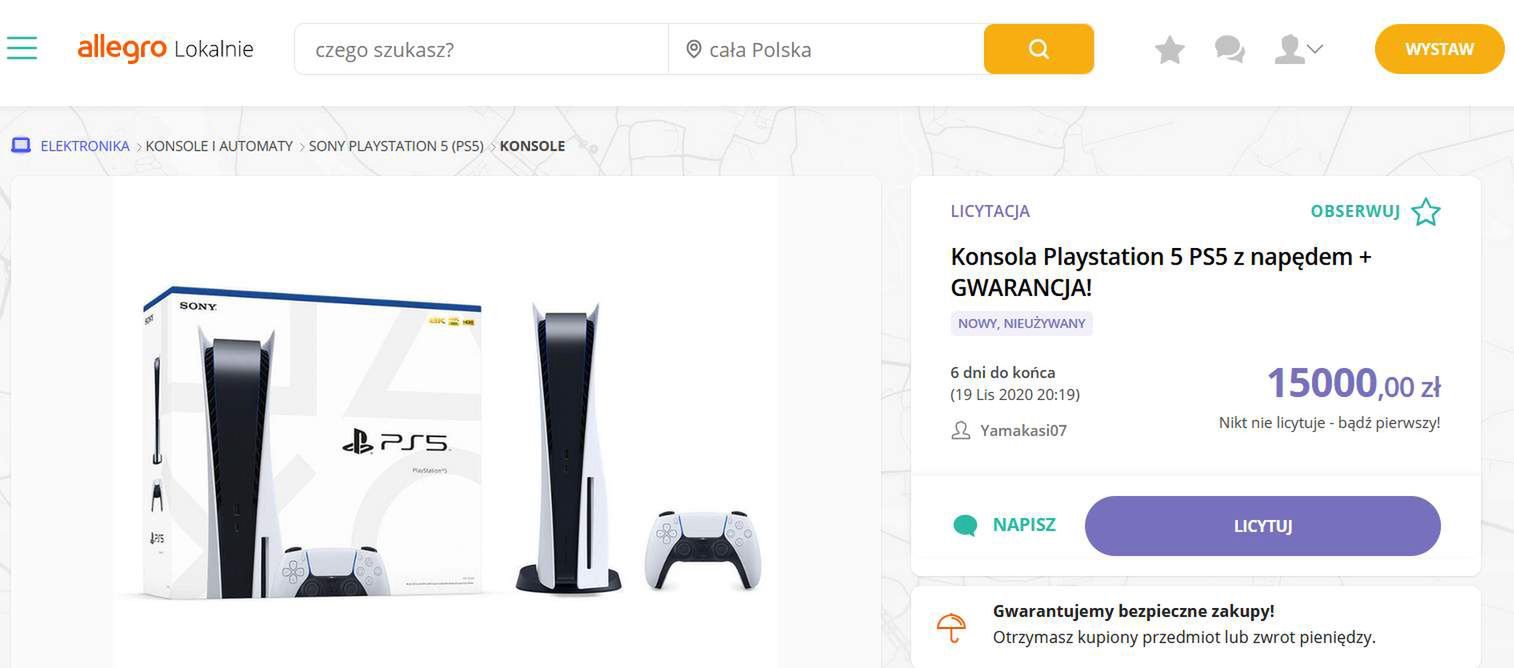
Task: Click the WYSTAW button
Action: point(1439,49)
